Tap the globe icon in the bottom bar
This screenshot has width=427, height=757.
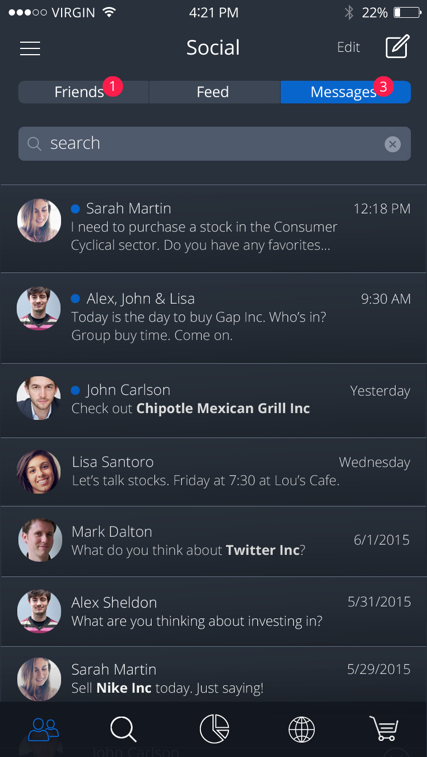pyautogui.click(x=301, y=729)
